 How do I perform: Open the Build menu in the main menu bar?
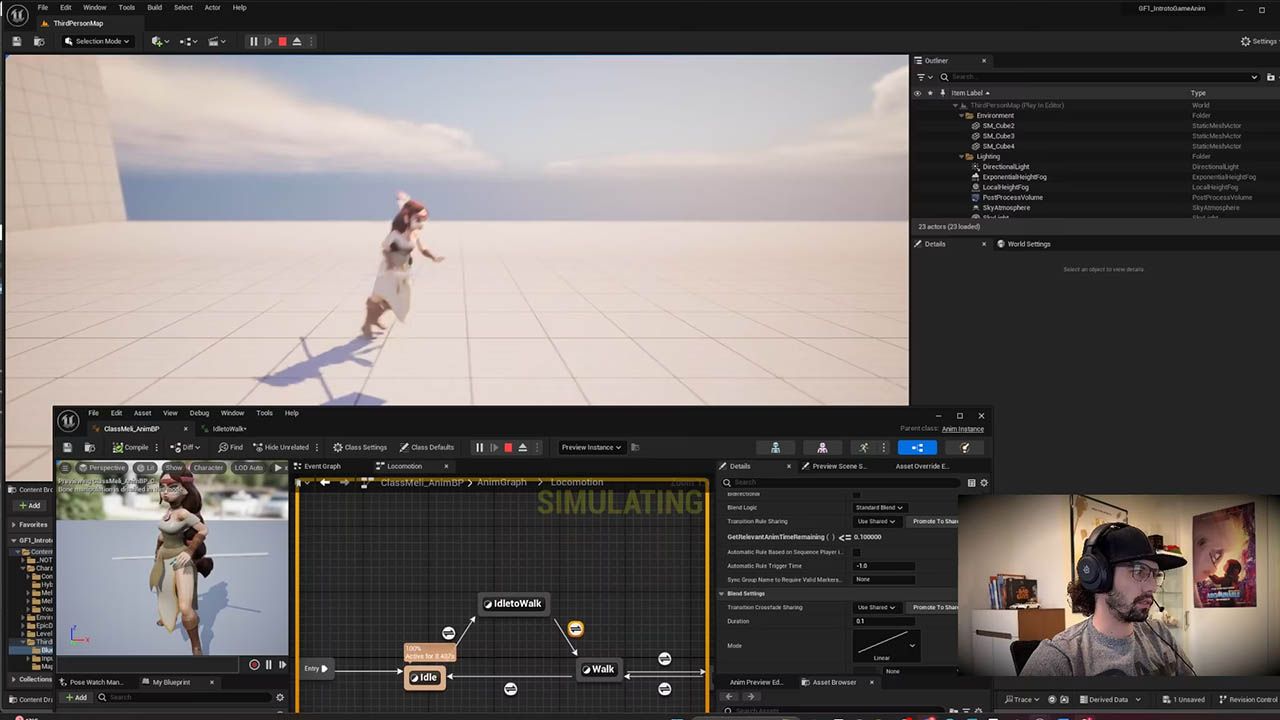[x=154, y=7]
